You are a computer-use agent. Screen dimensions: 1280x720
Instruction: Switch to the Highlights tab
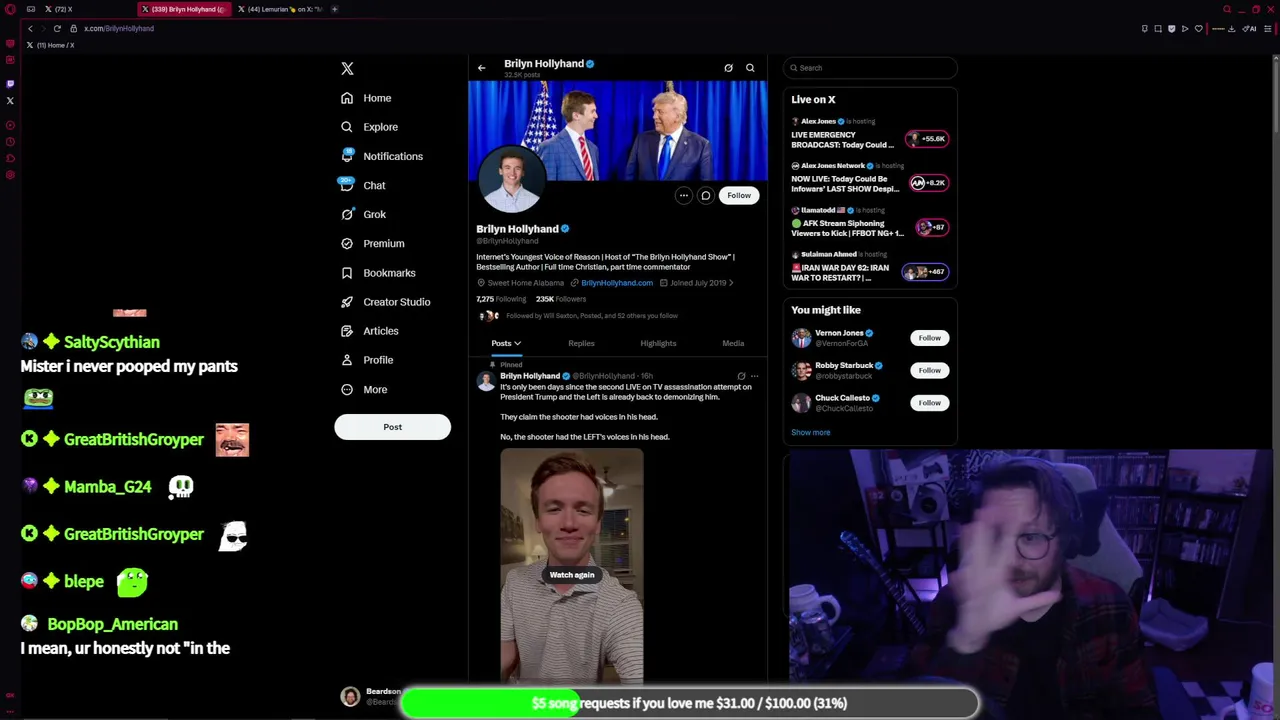click(x=658, y=343)
